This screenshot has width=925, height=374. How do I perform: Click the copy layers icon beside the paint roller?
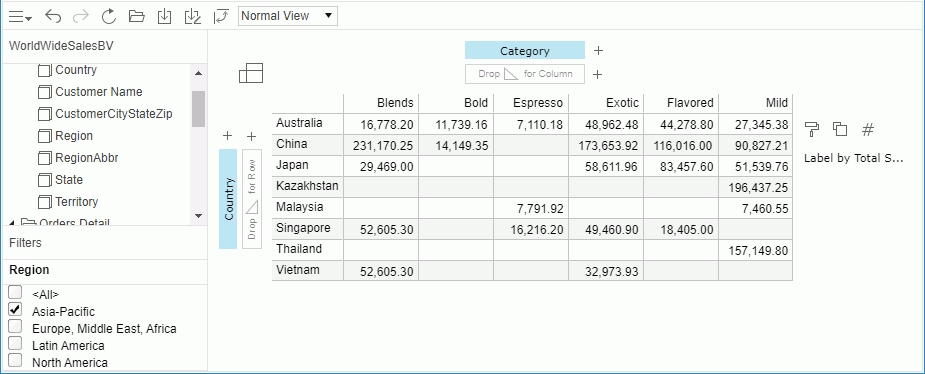(x=840, y=129)
